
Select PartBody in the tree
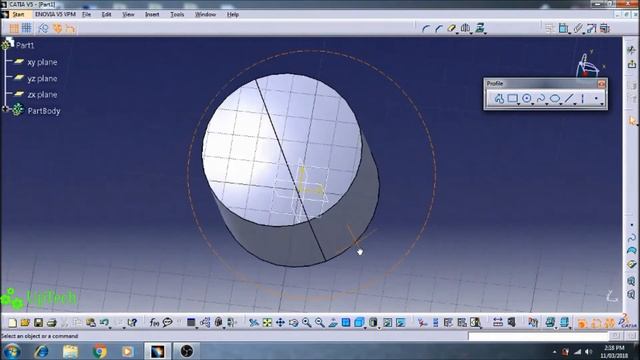(44, 111)
